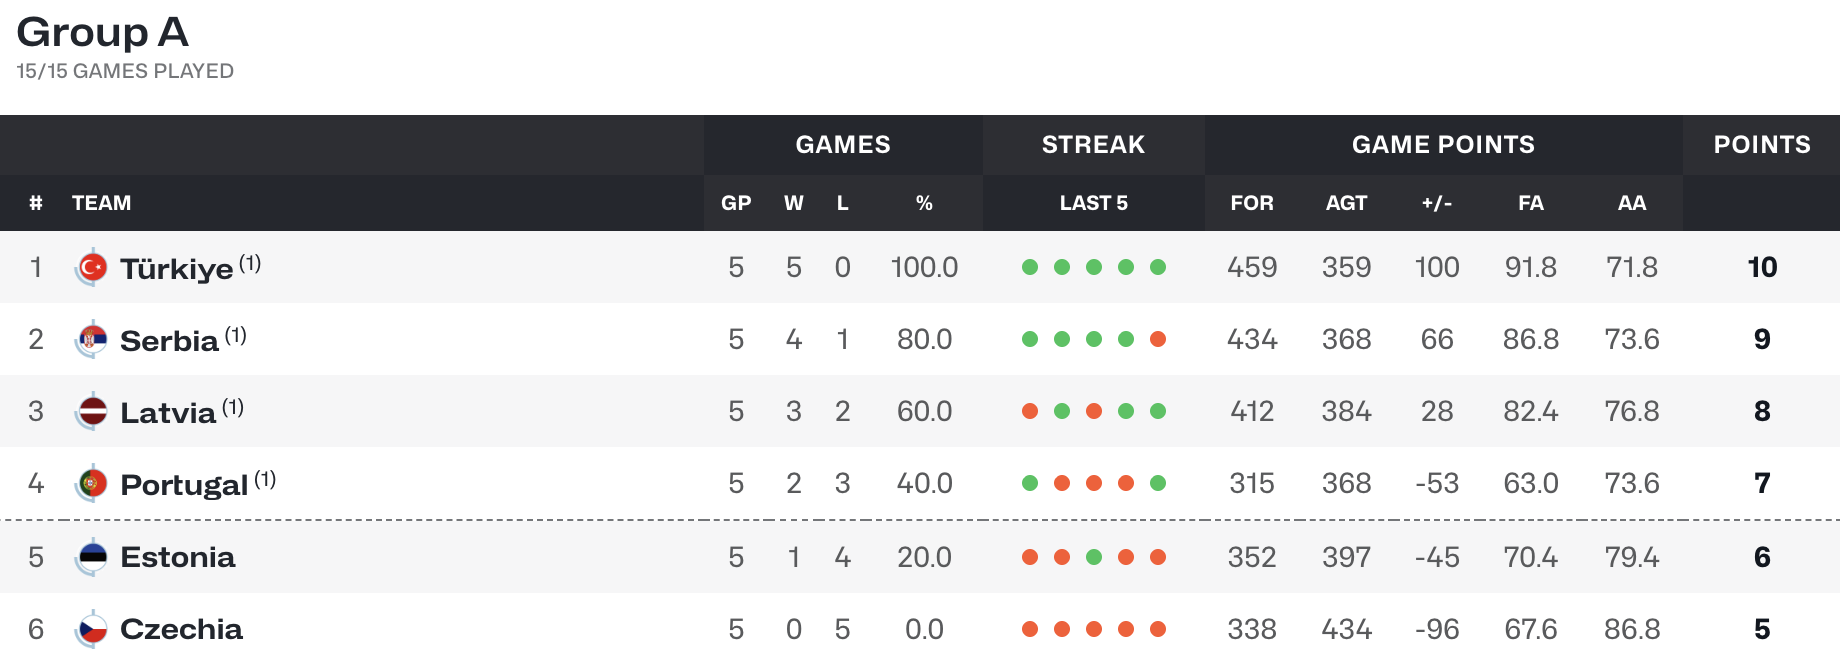Open the Estonia team page
Screen dimensions: 1840x660
tap(178, 557)
